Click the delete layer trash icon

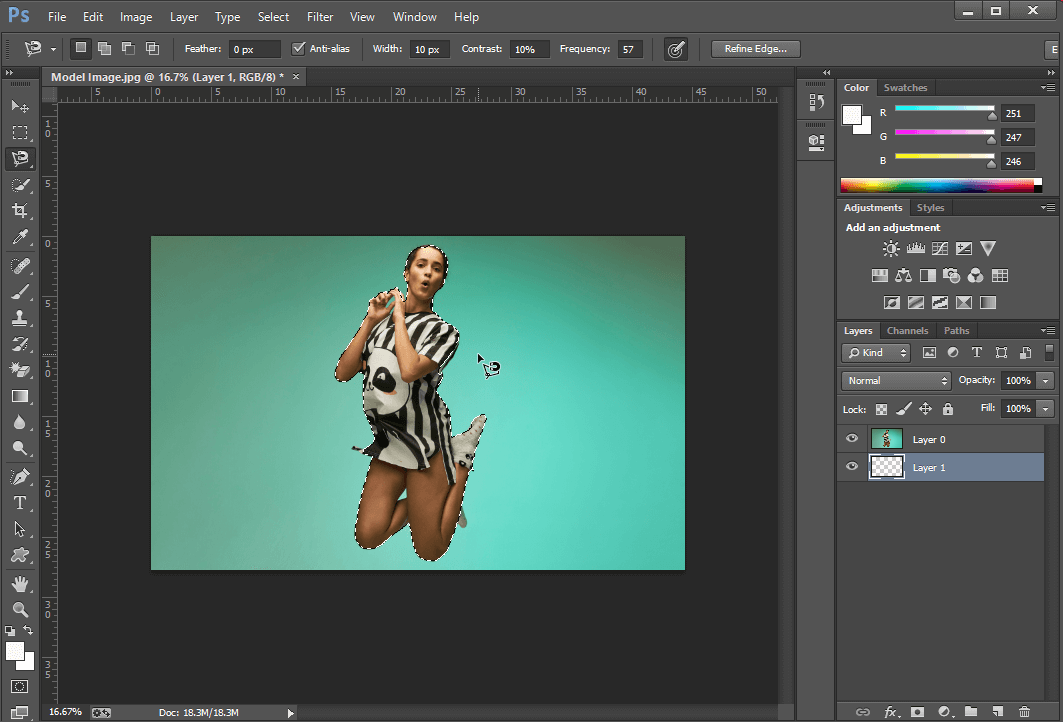click(1023, 712)
